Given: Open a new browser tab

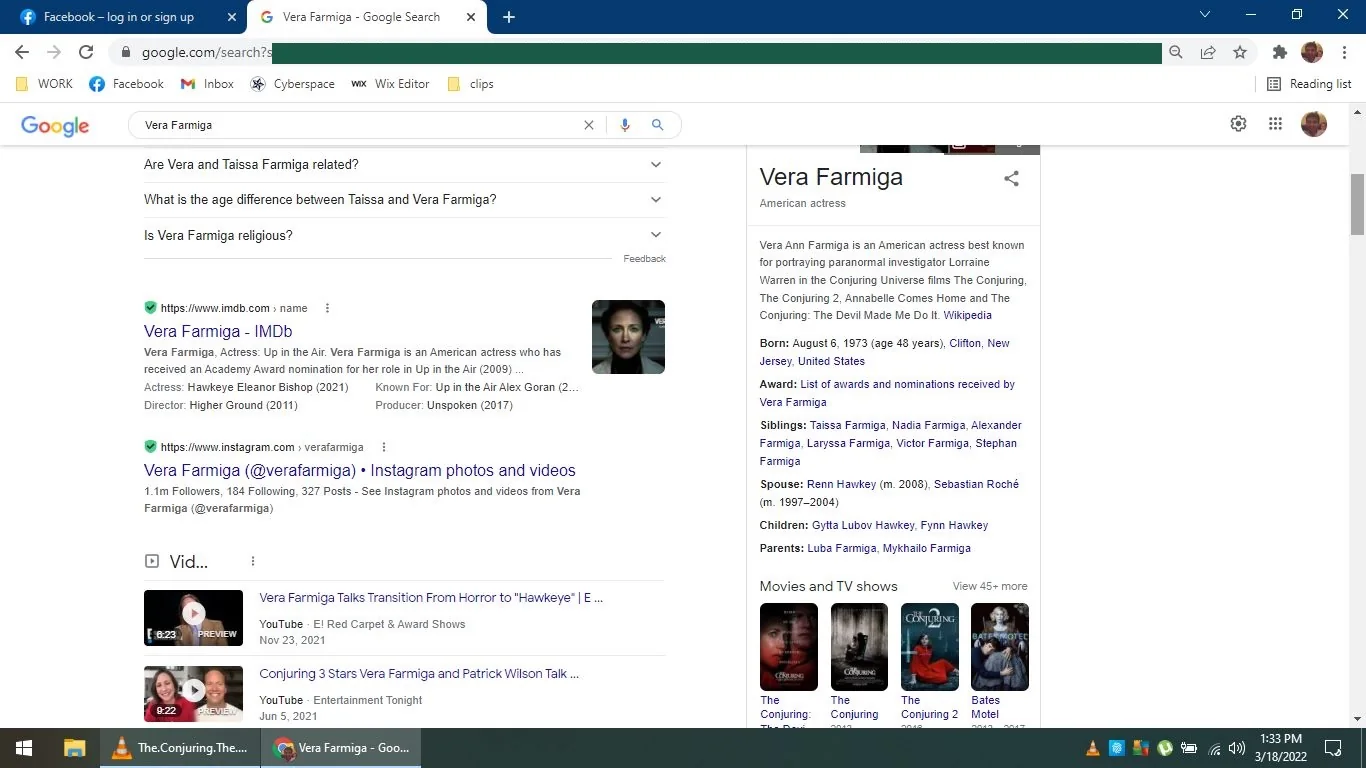Looking at the screenshot, I should (509, 17).
